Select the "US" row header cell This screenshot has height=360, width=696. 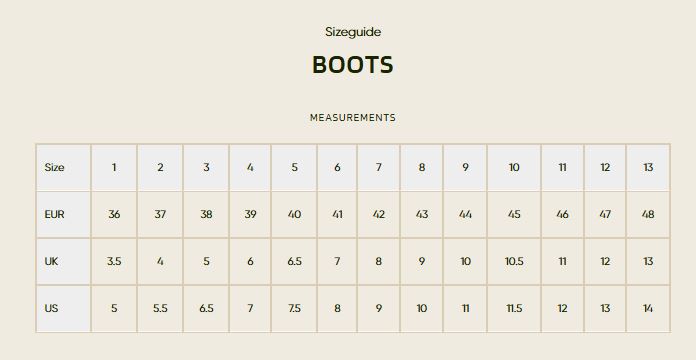tap(63, 309)
